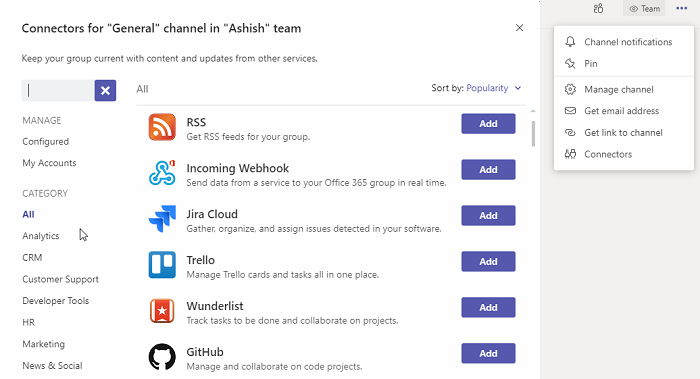Click the chain link icon in menu

coord(570,133)
